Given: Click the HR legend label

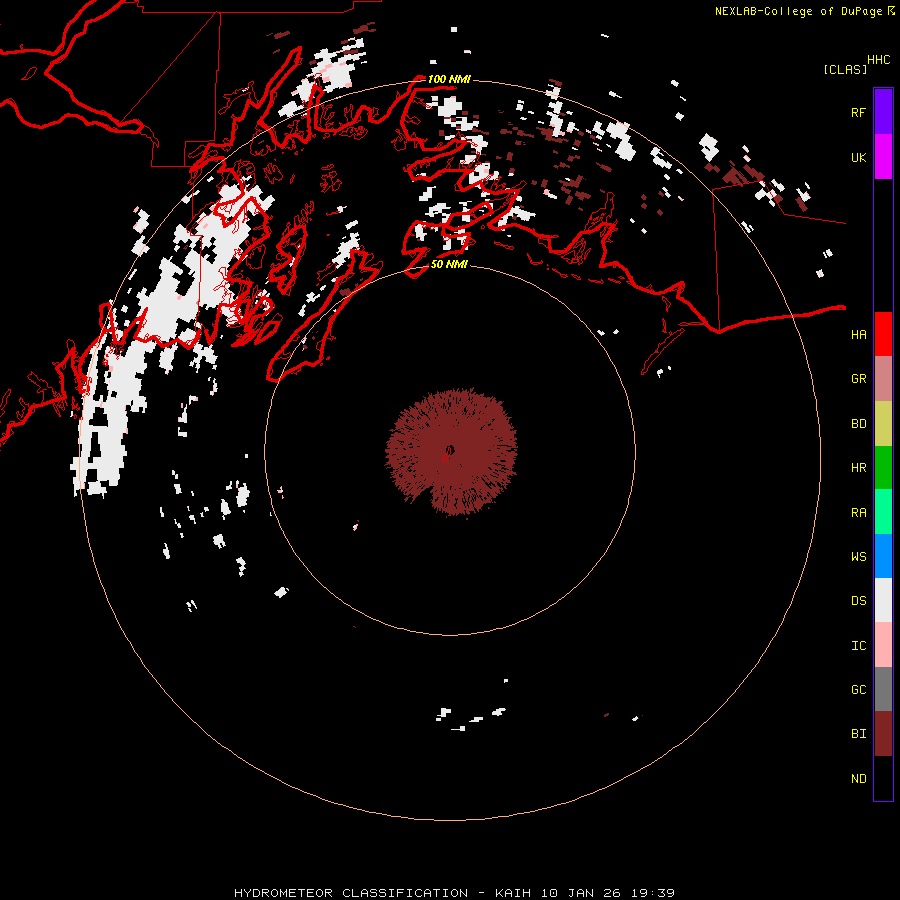Looking at the screenshot, I should pyautogui.click(x=858, y=468).
